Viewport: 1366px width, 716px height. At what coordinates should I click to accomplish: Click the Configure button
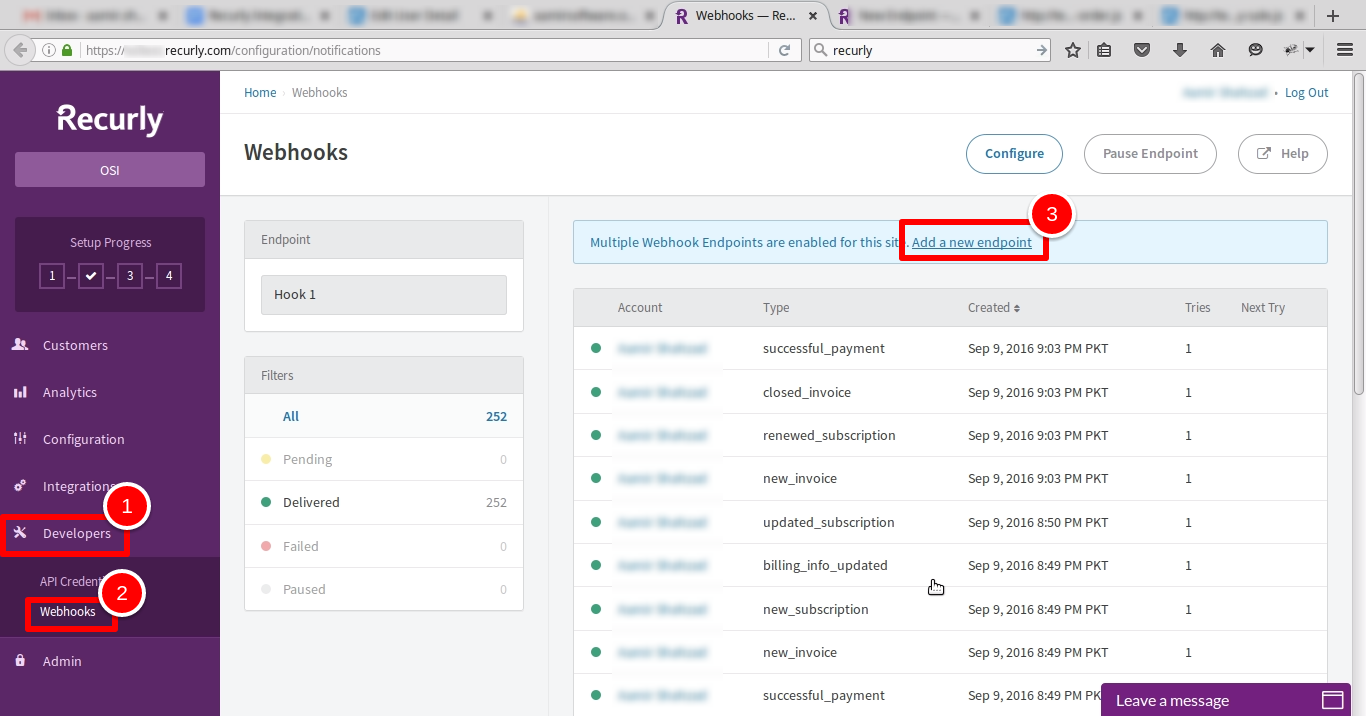tap(1014, 153)
